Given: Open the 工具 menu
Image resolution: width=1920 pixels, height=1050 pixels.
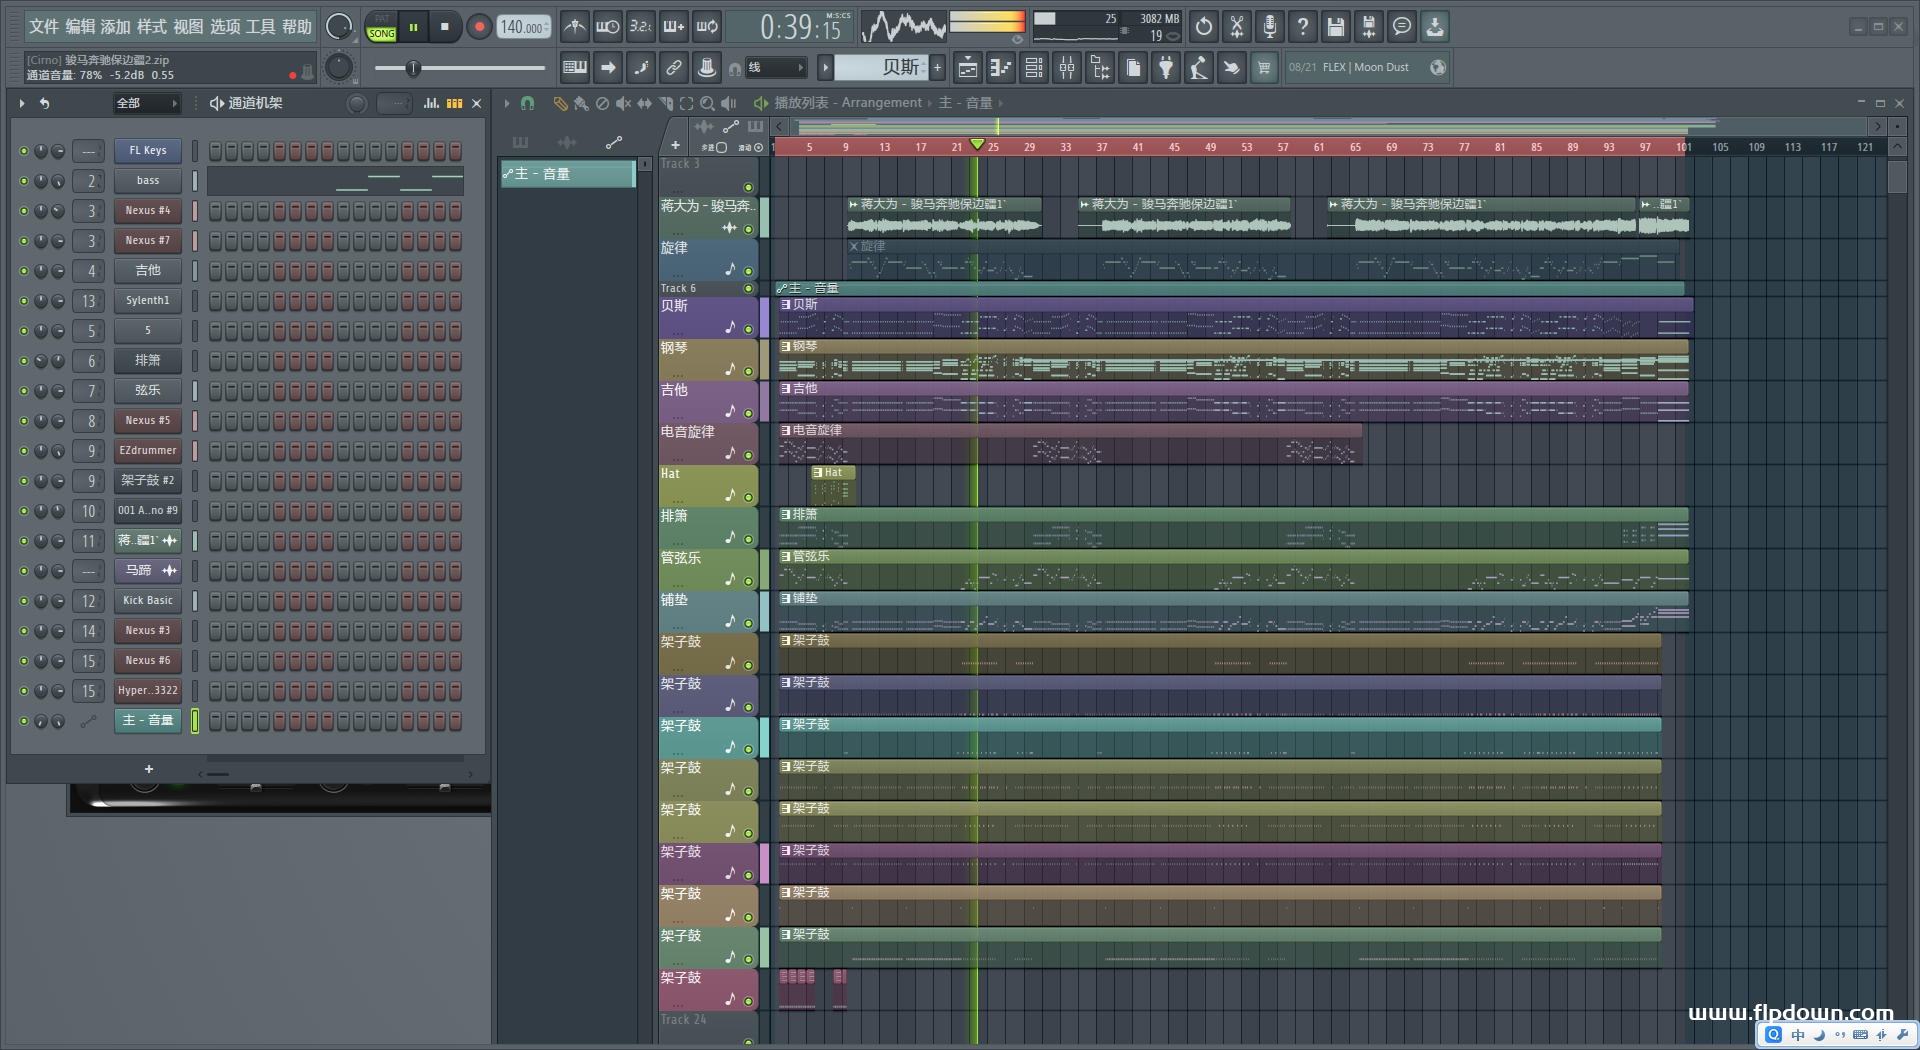Looking at the screenshot, I should [x=260, y=27].
